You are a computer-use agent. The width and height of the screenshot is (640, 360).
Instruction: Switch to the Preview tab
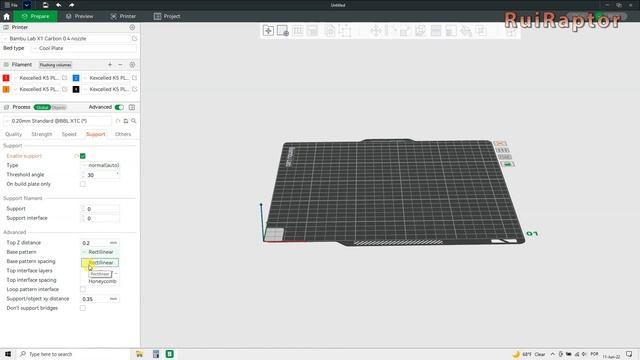click(80, 16)
